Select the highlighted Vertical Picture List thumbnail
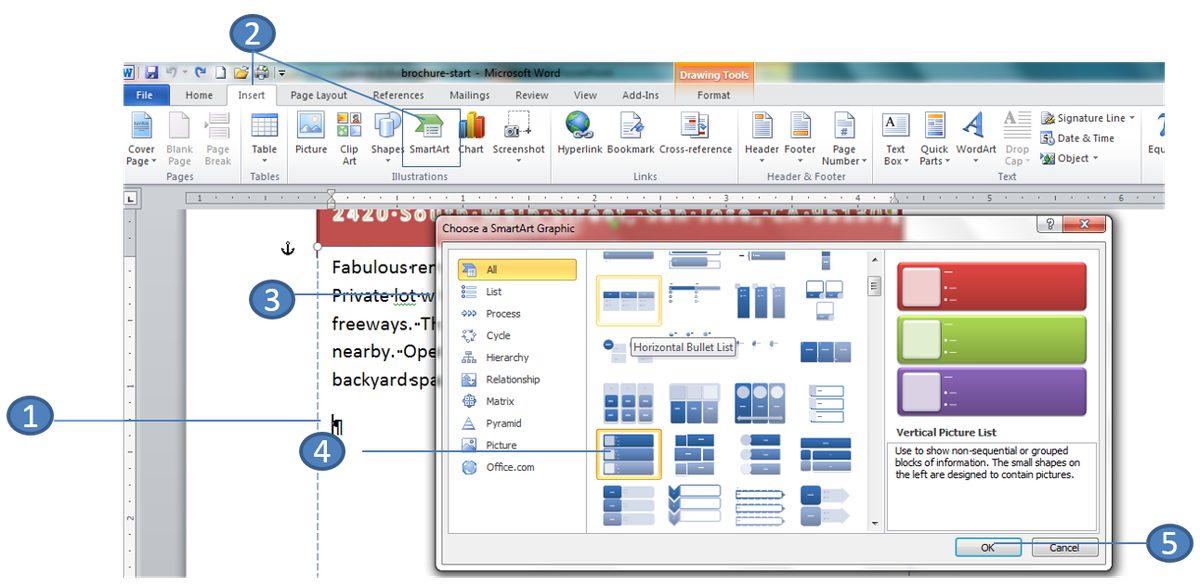 (x=628, y=454)
